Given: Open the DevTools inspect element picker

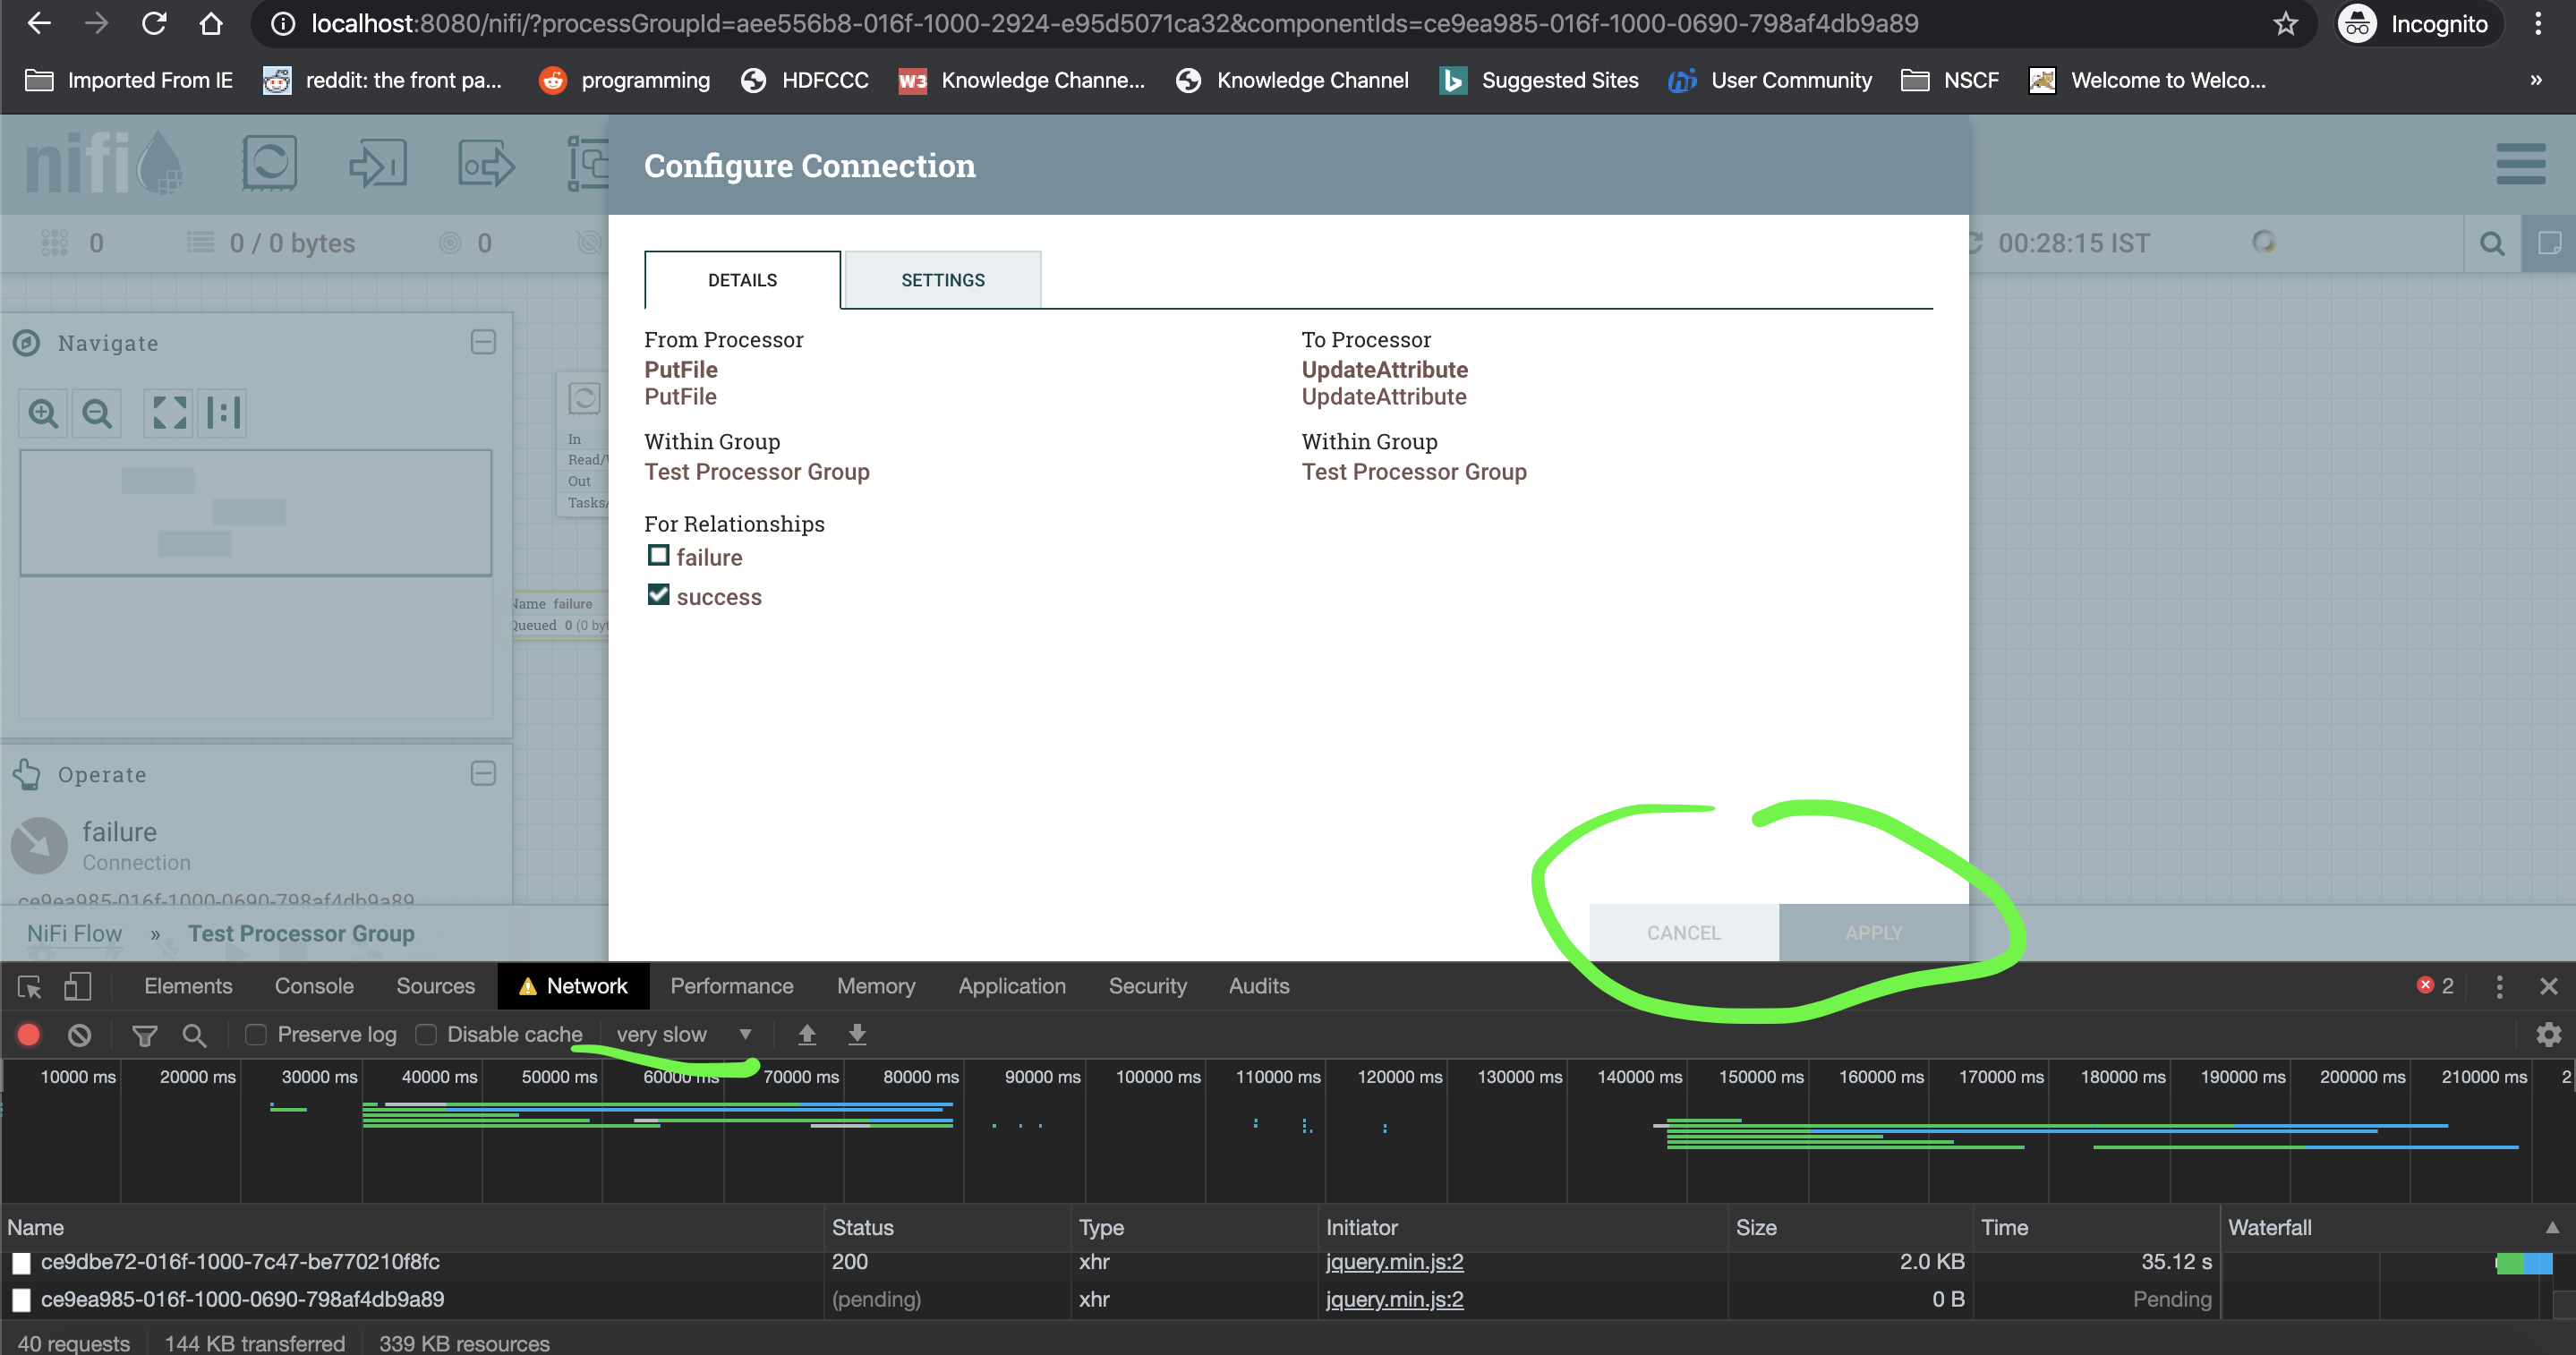Looking at the screenshot, I should 29,986.
